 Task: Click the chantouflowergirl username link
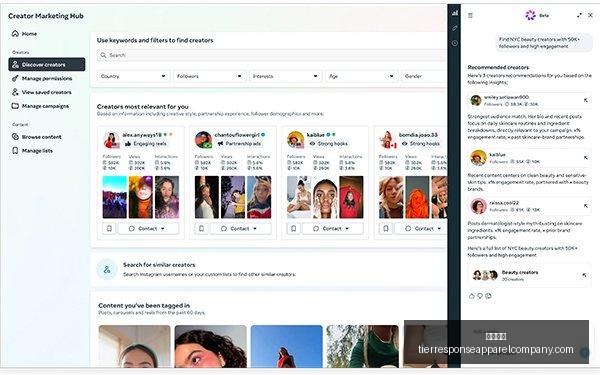237,135
